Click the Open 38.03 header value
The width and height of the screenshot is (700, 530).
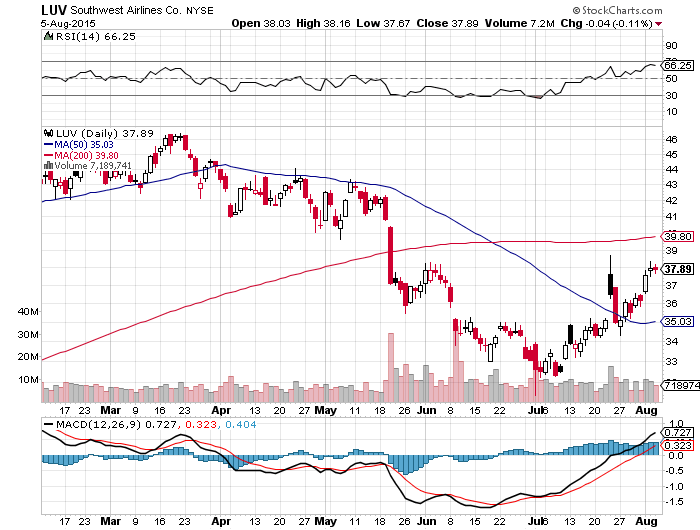(261, 23)
